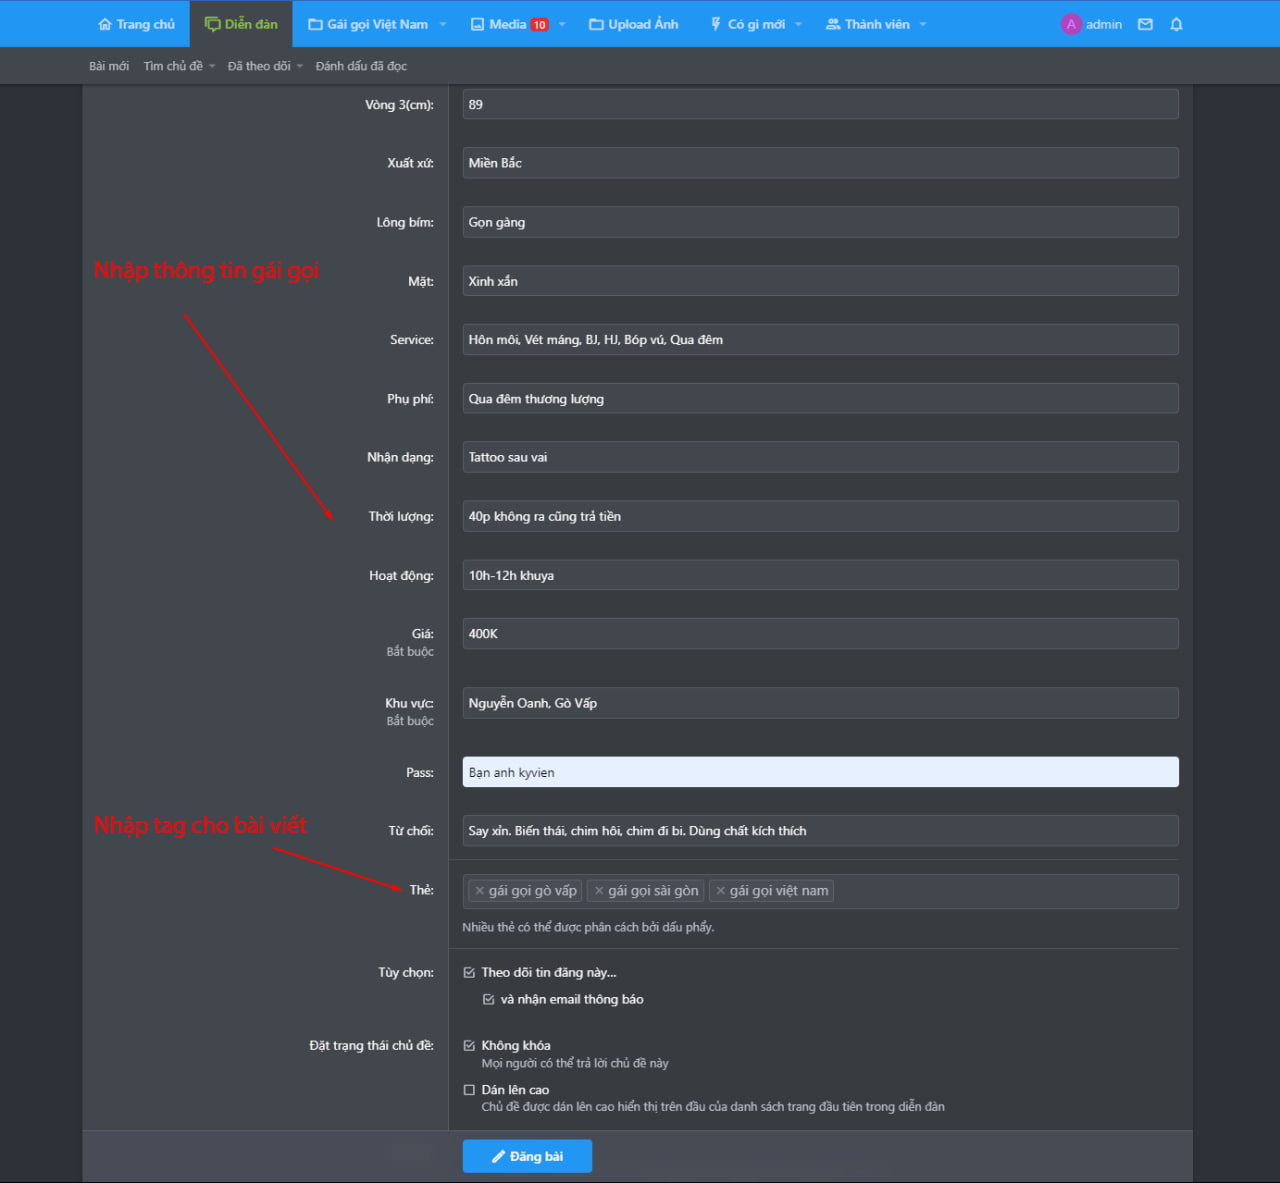
Task: Click empty area of Thẻ tag input
Action: [1005, 891]
